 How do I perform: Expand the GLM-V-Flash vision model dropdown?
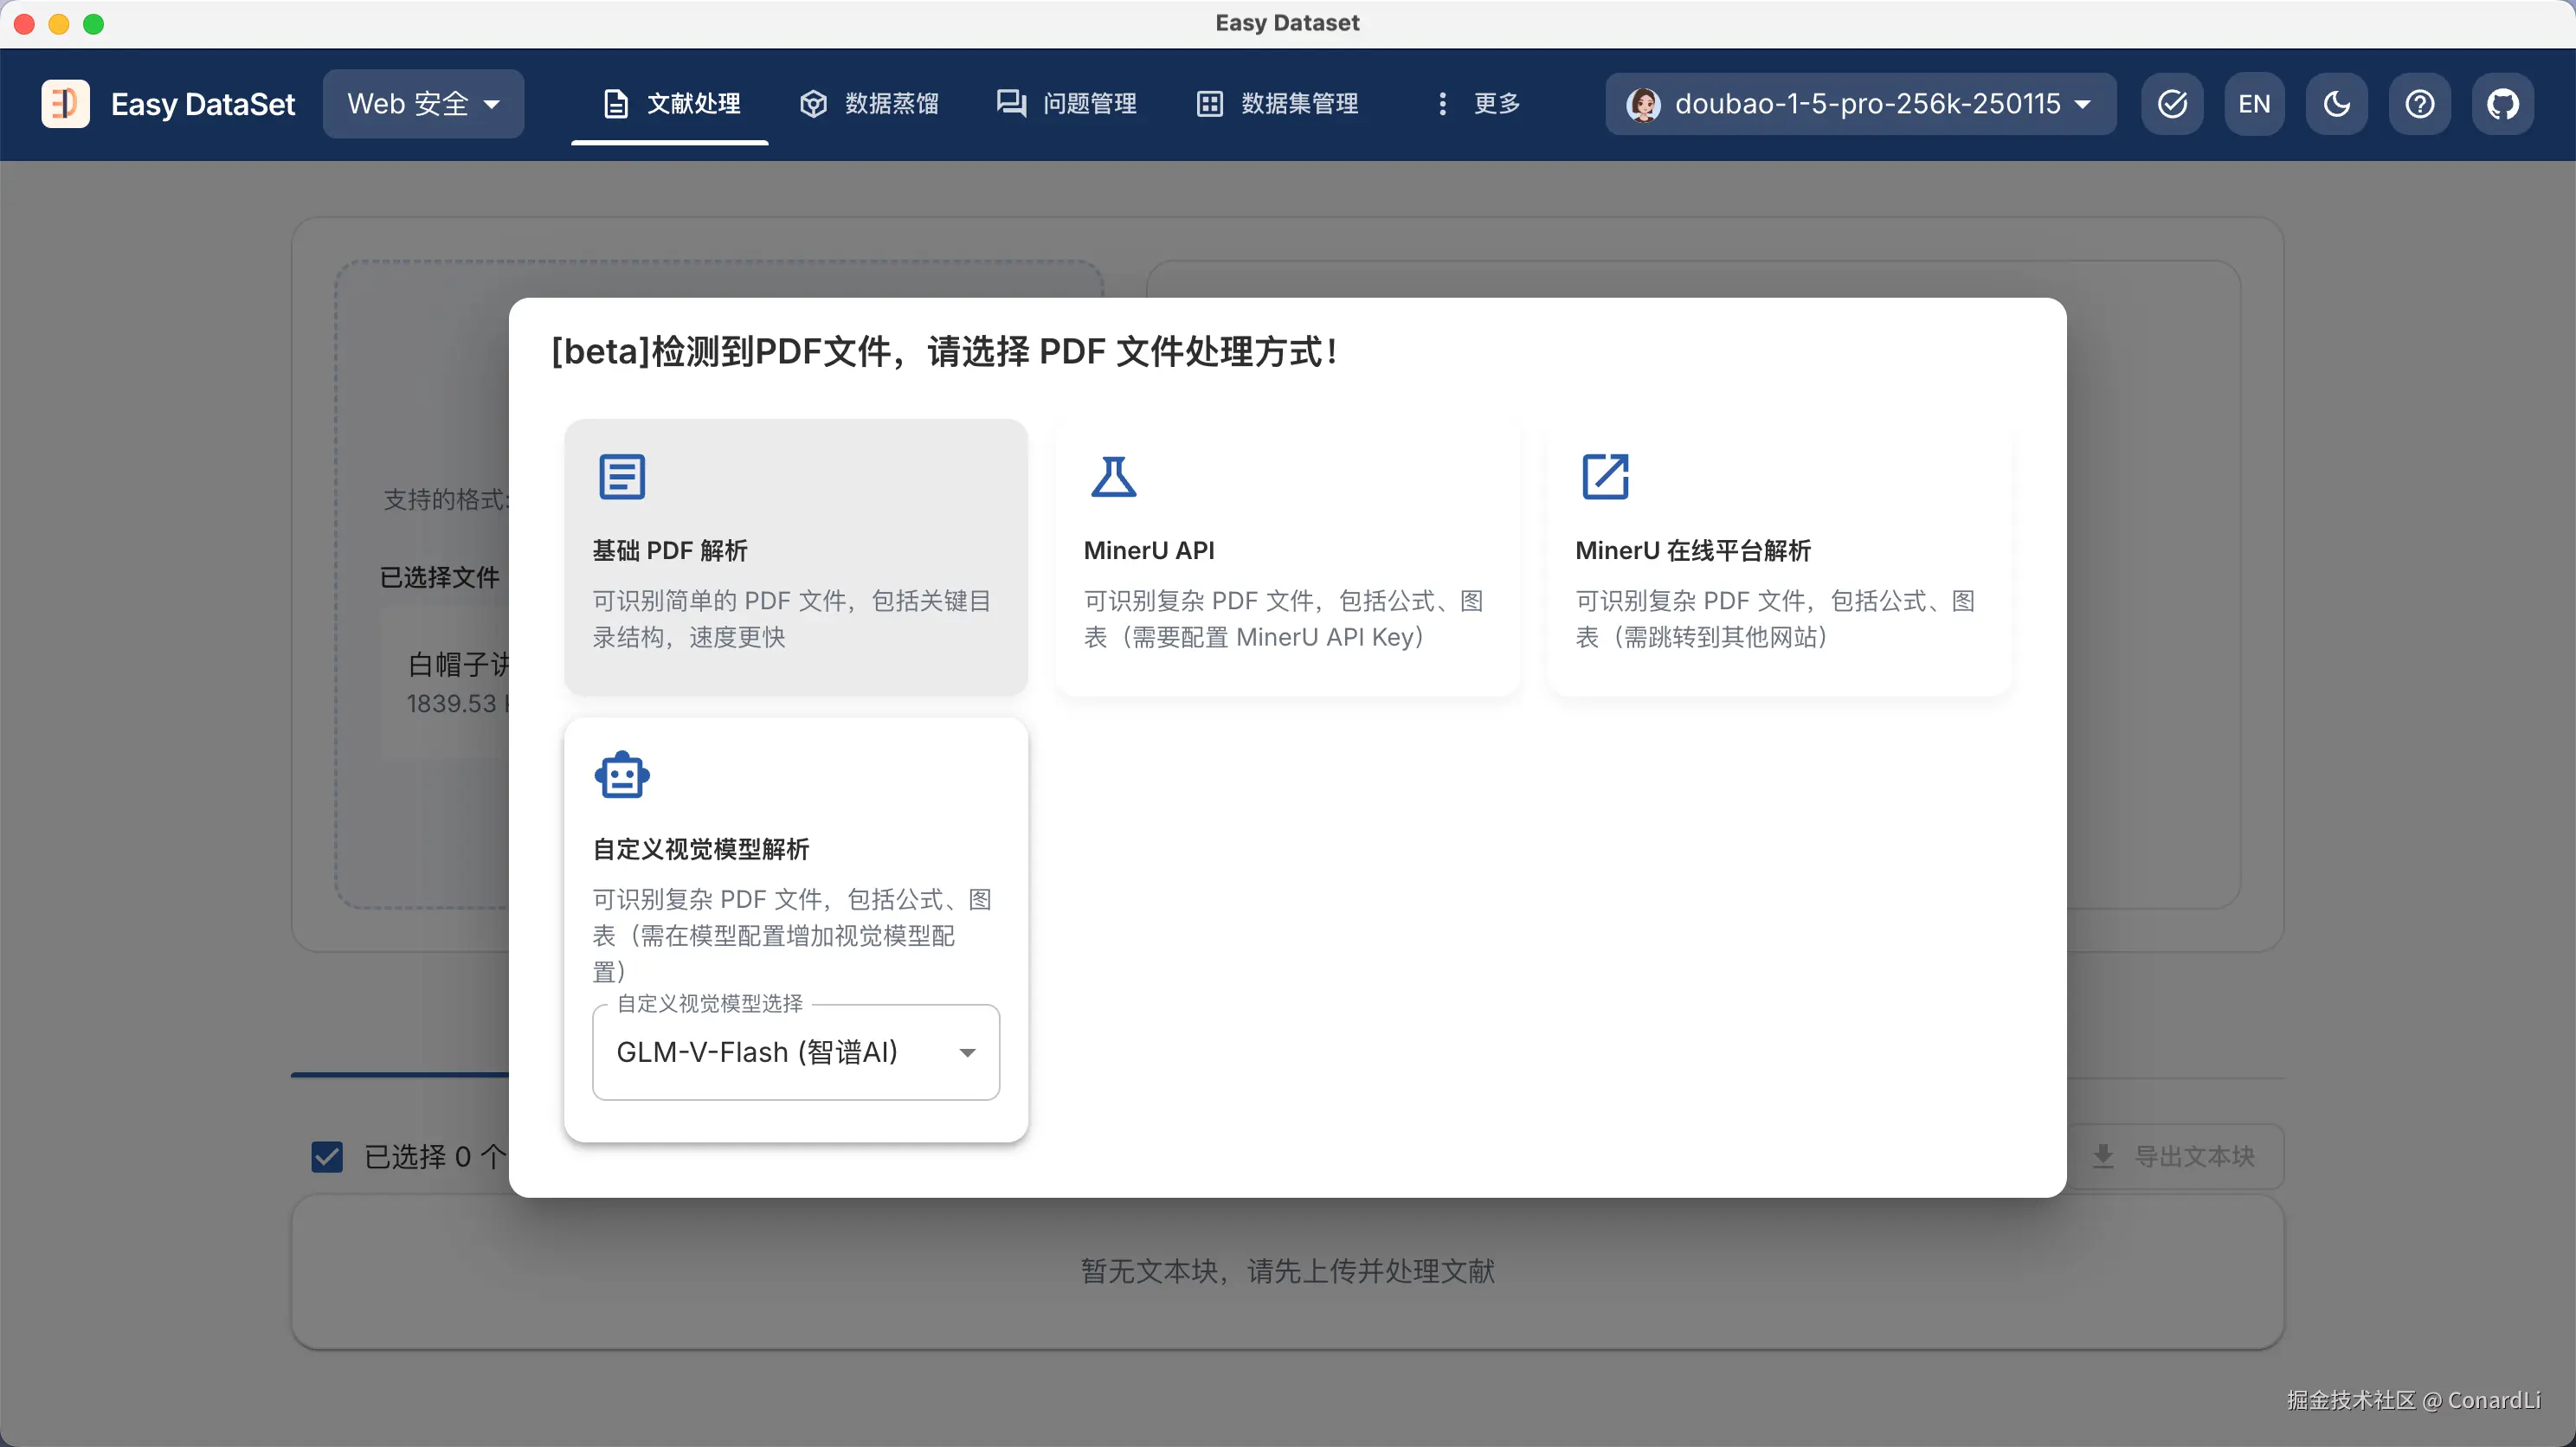coord(795,1052)
